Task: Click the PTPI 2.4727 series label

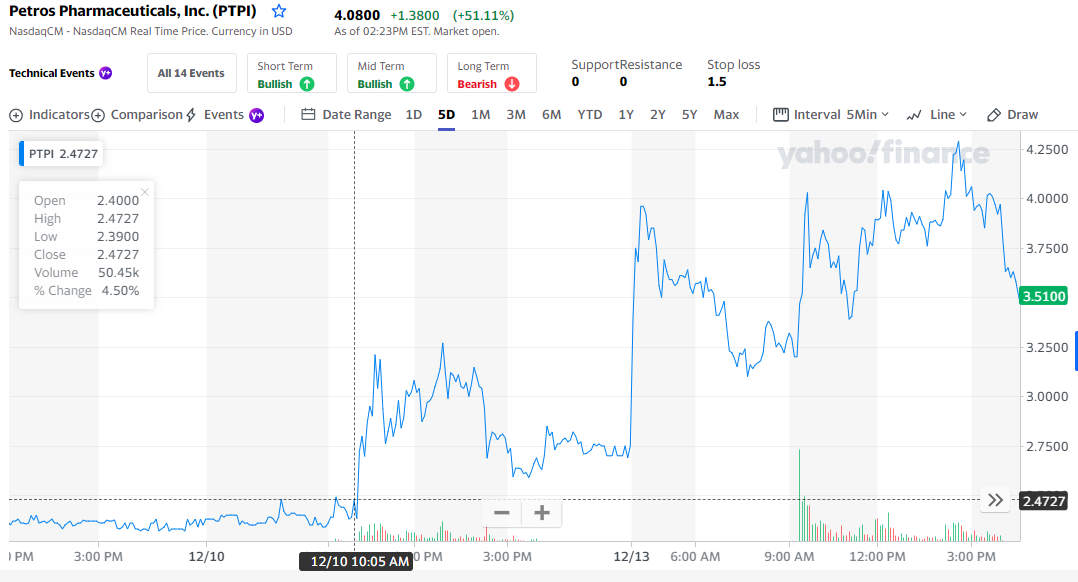Action: [62, 154]
